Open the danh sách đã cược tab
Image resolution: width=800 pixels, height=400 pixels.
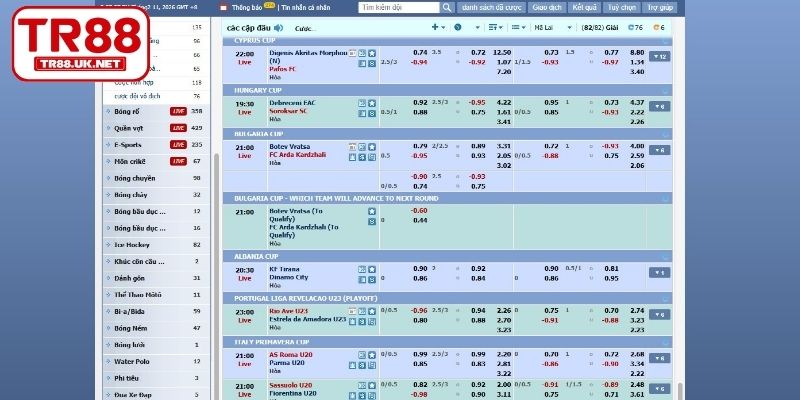(490, 8)
